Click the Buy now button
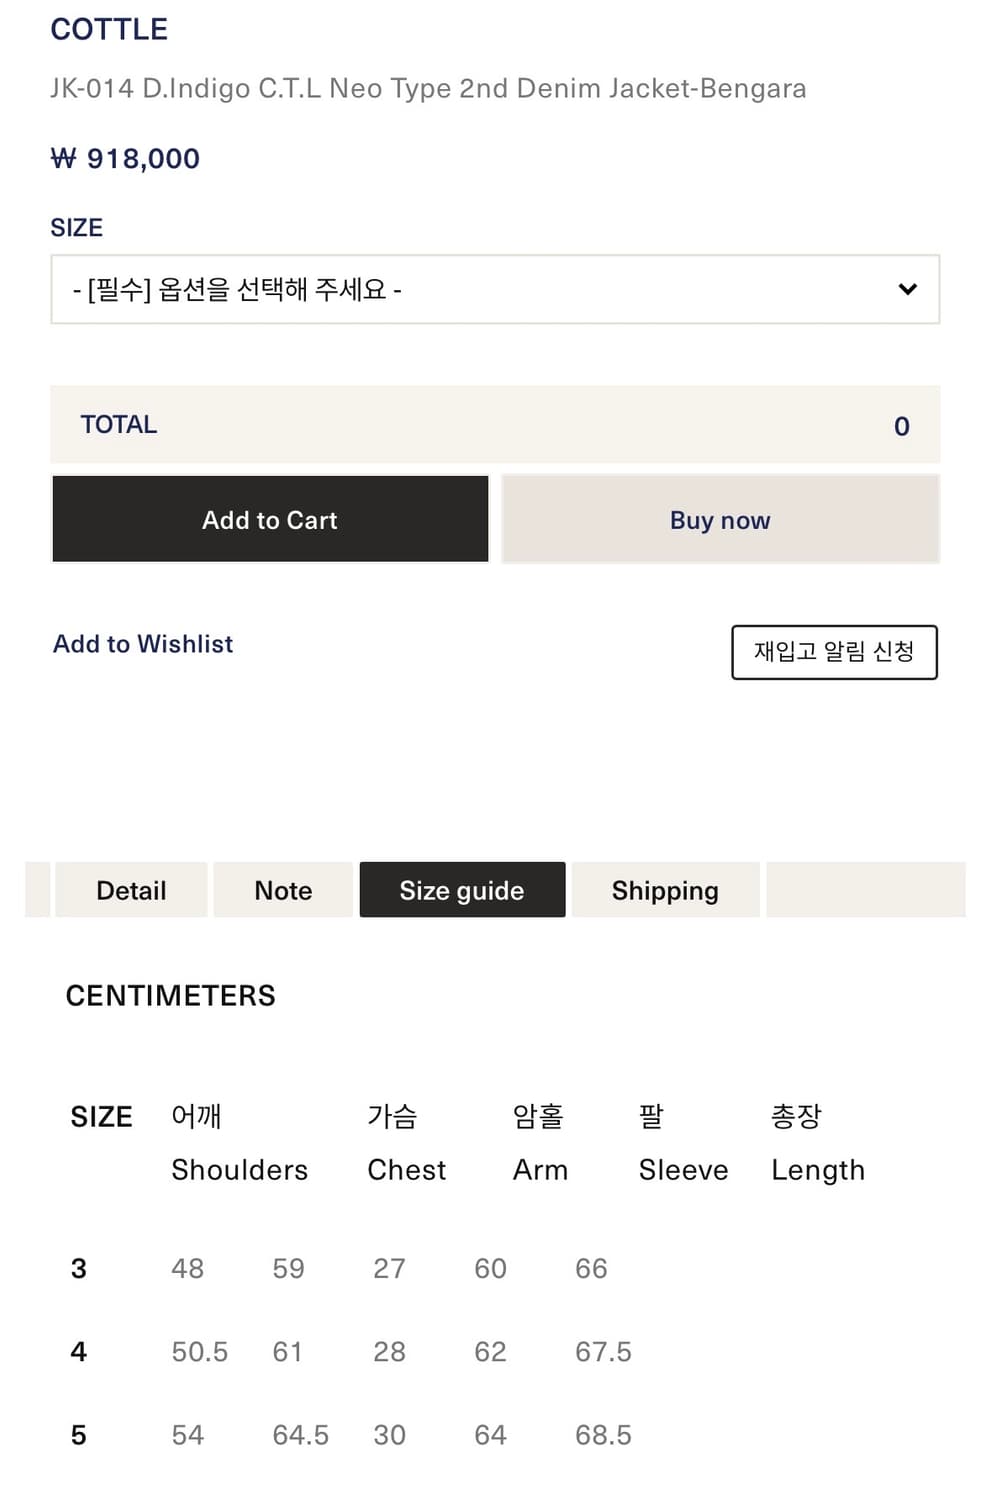Screen dimensions: 991x1500 coord(720,520)
